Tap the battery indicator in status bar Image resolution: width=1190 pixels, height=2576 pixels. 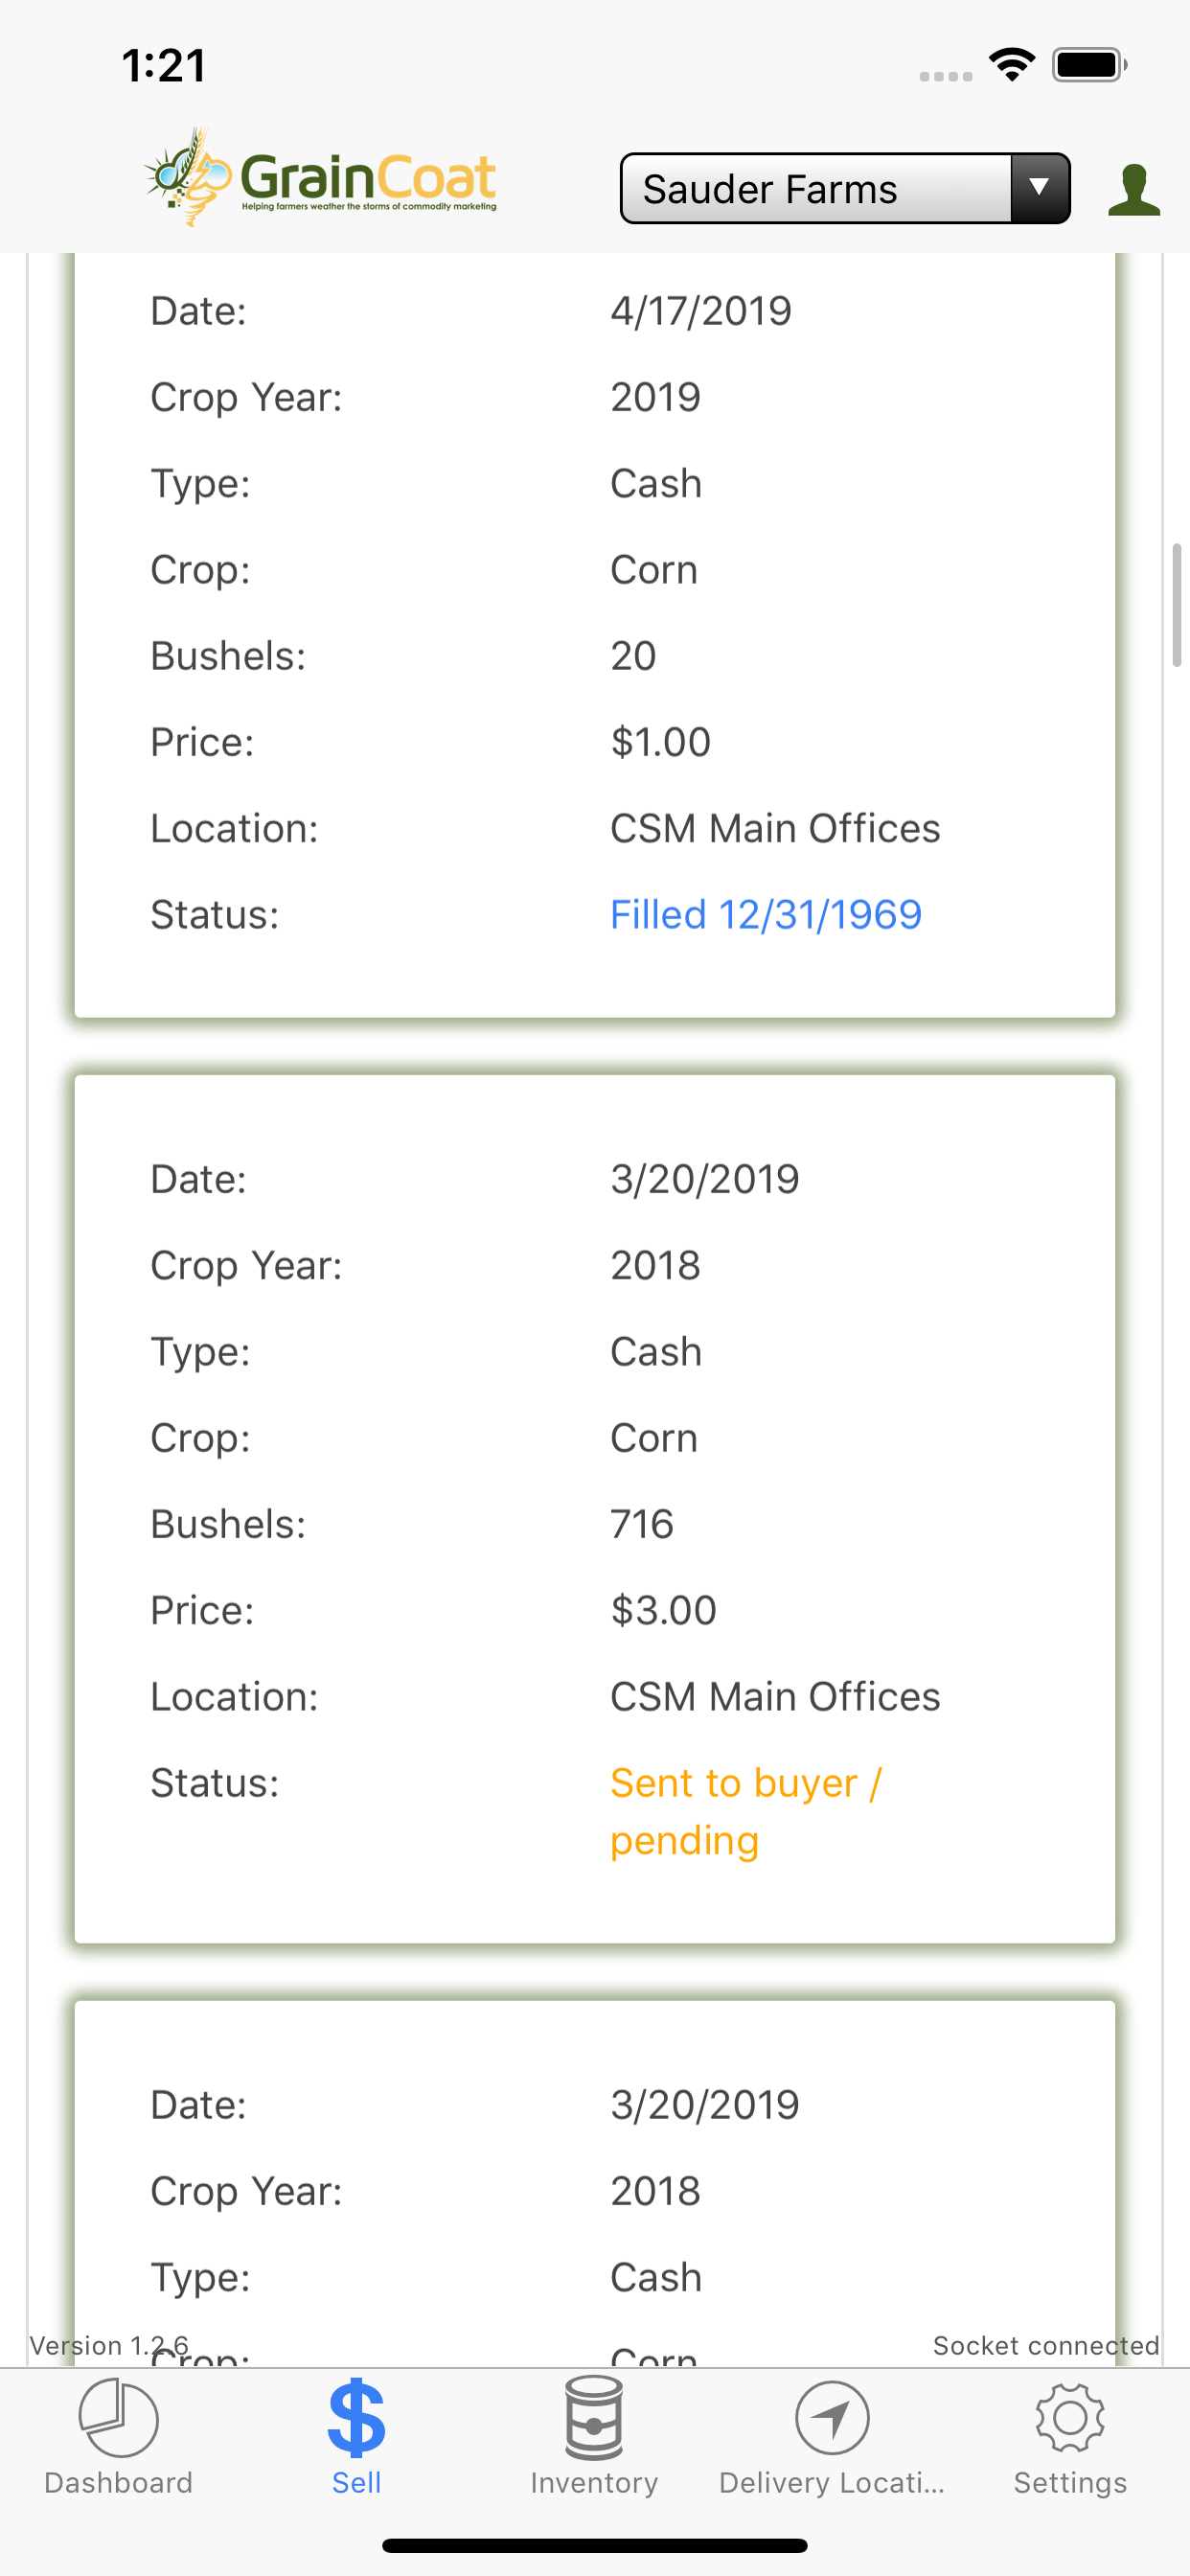[x=1090, y=66]
